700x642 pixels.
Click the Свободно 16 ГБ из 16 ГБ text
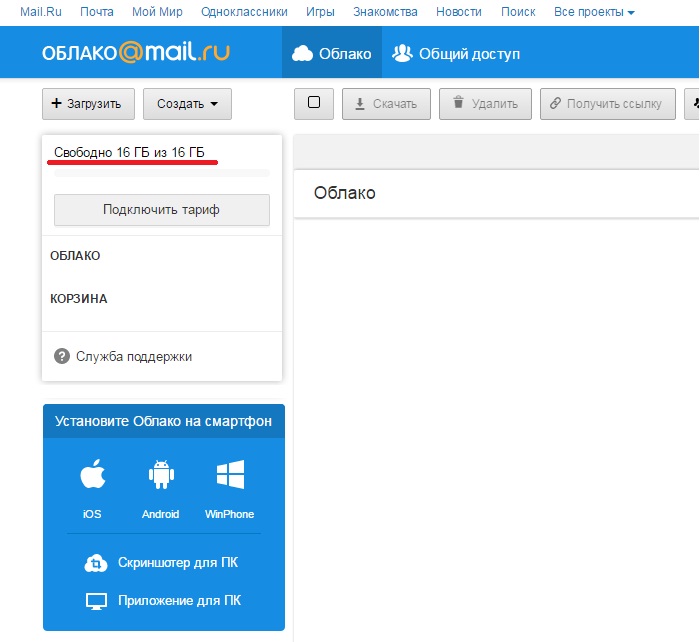(129, 152)
